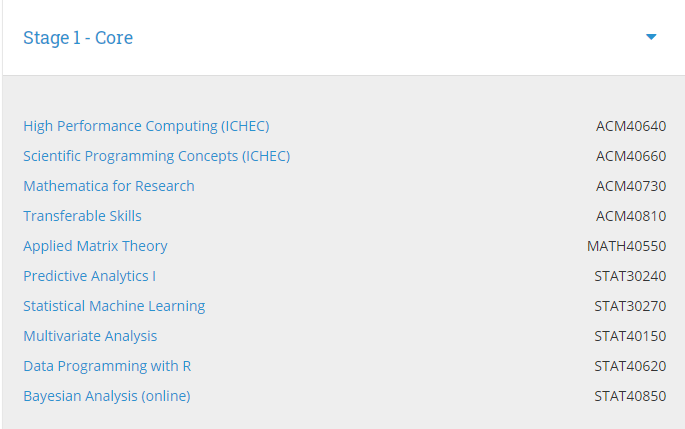Click module code STAT30240
This screenshot has height=429, width=685.
coord(630,276)
